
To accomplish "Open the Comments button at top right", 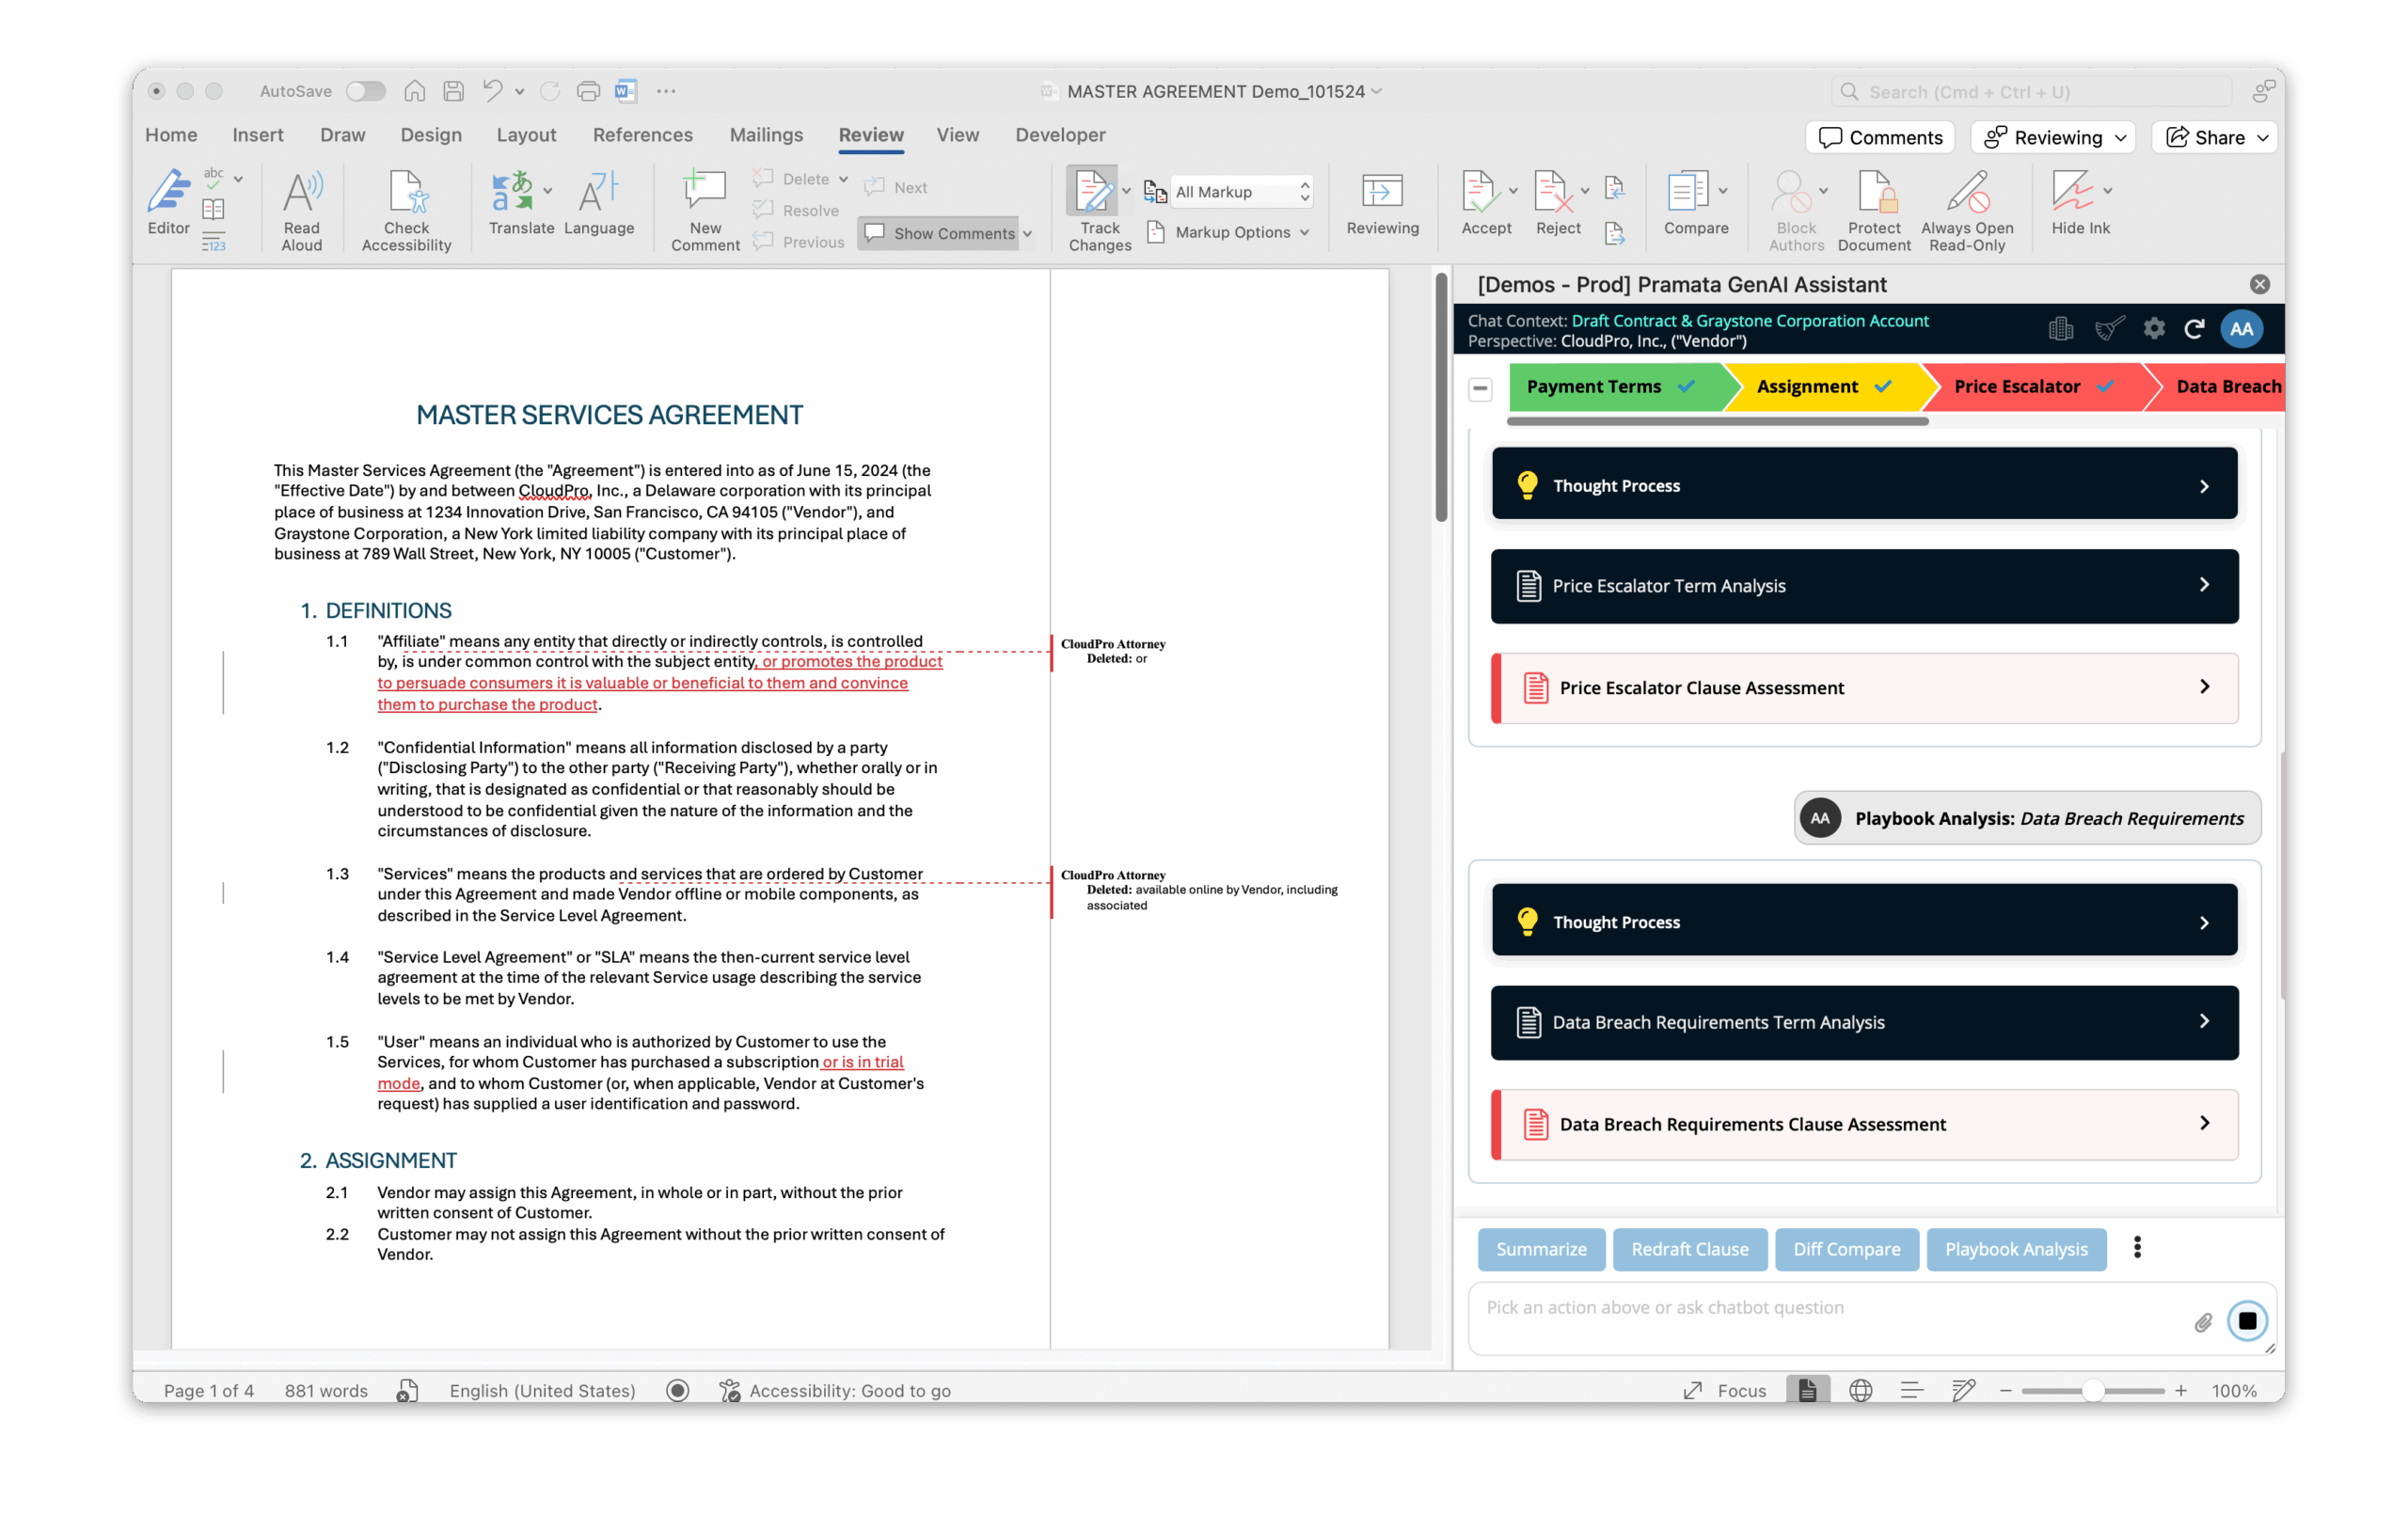I will click(1880, 137).
